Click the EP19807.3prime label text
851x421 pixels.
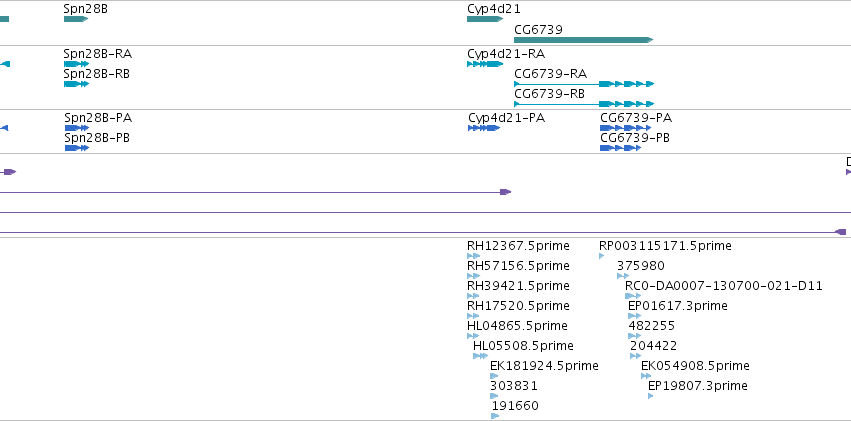pyautogui.click(x=698, y=386)
